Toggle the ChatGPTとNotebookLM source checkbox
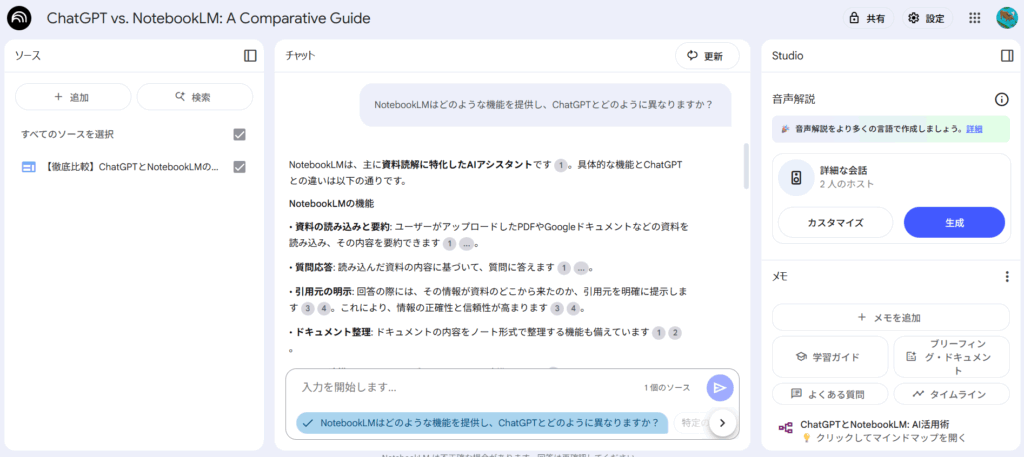Image resolution: width=1024 pixels, height=457 pixels. click(x=240, y=167)
